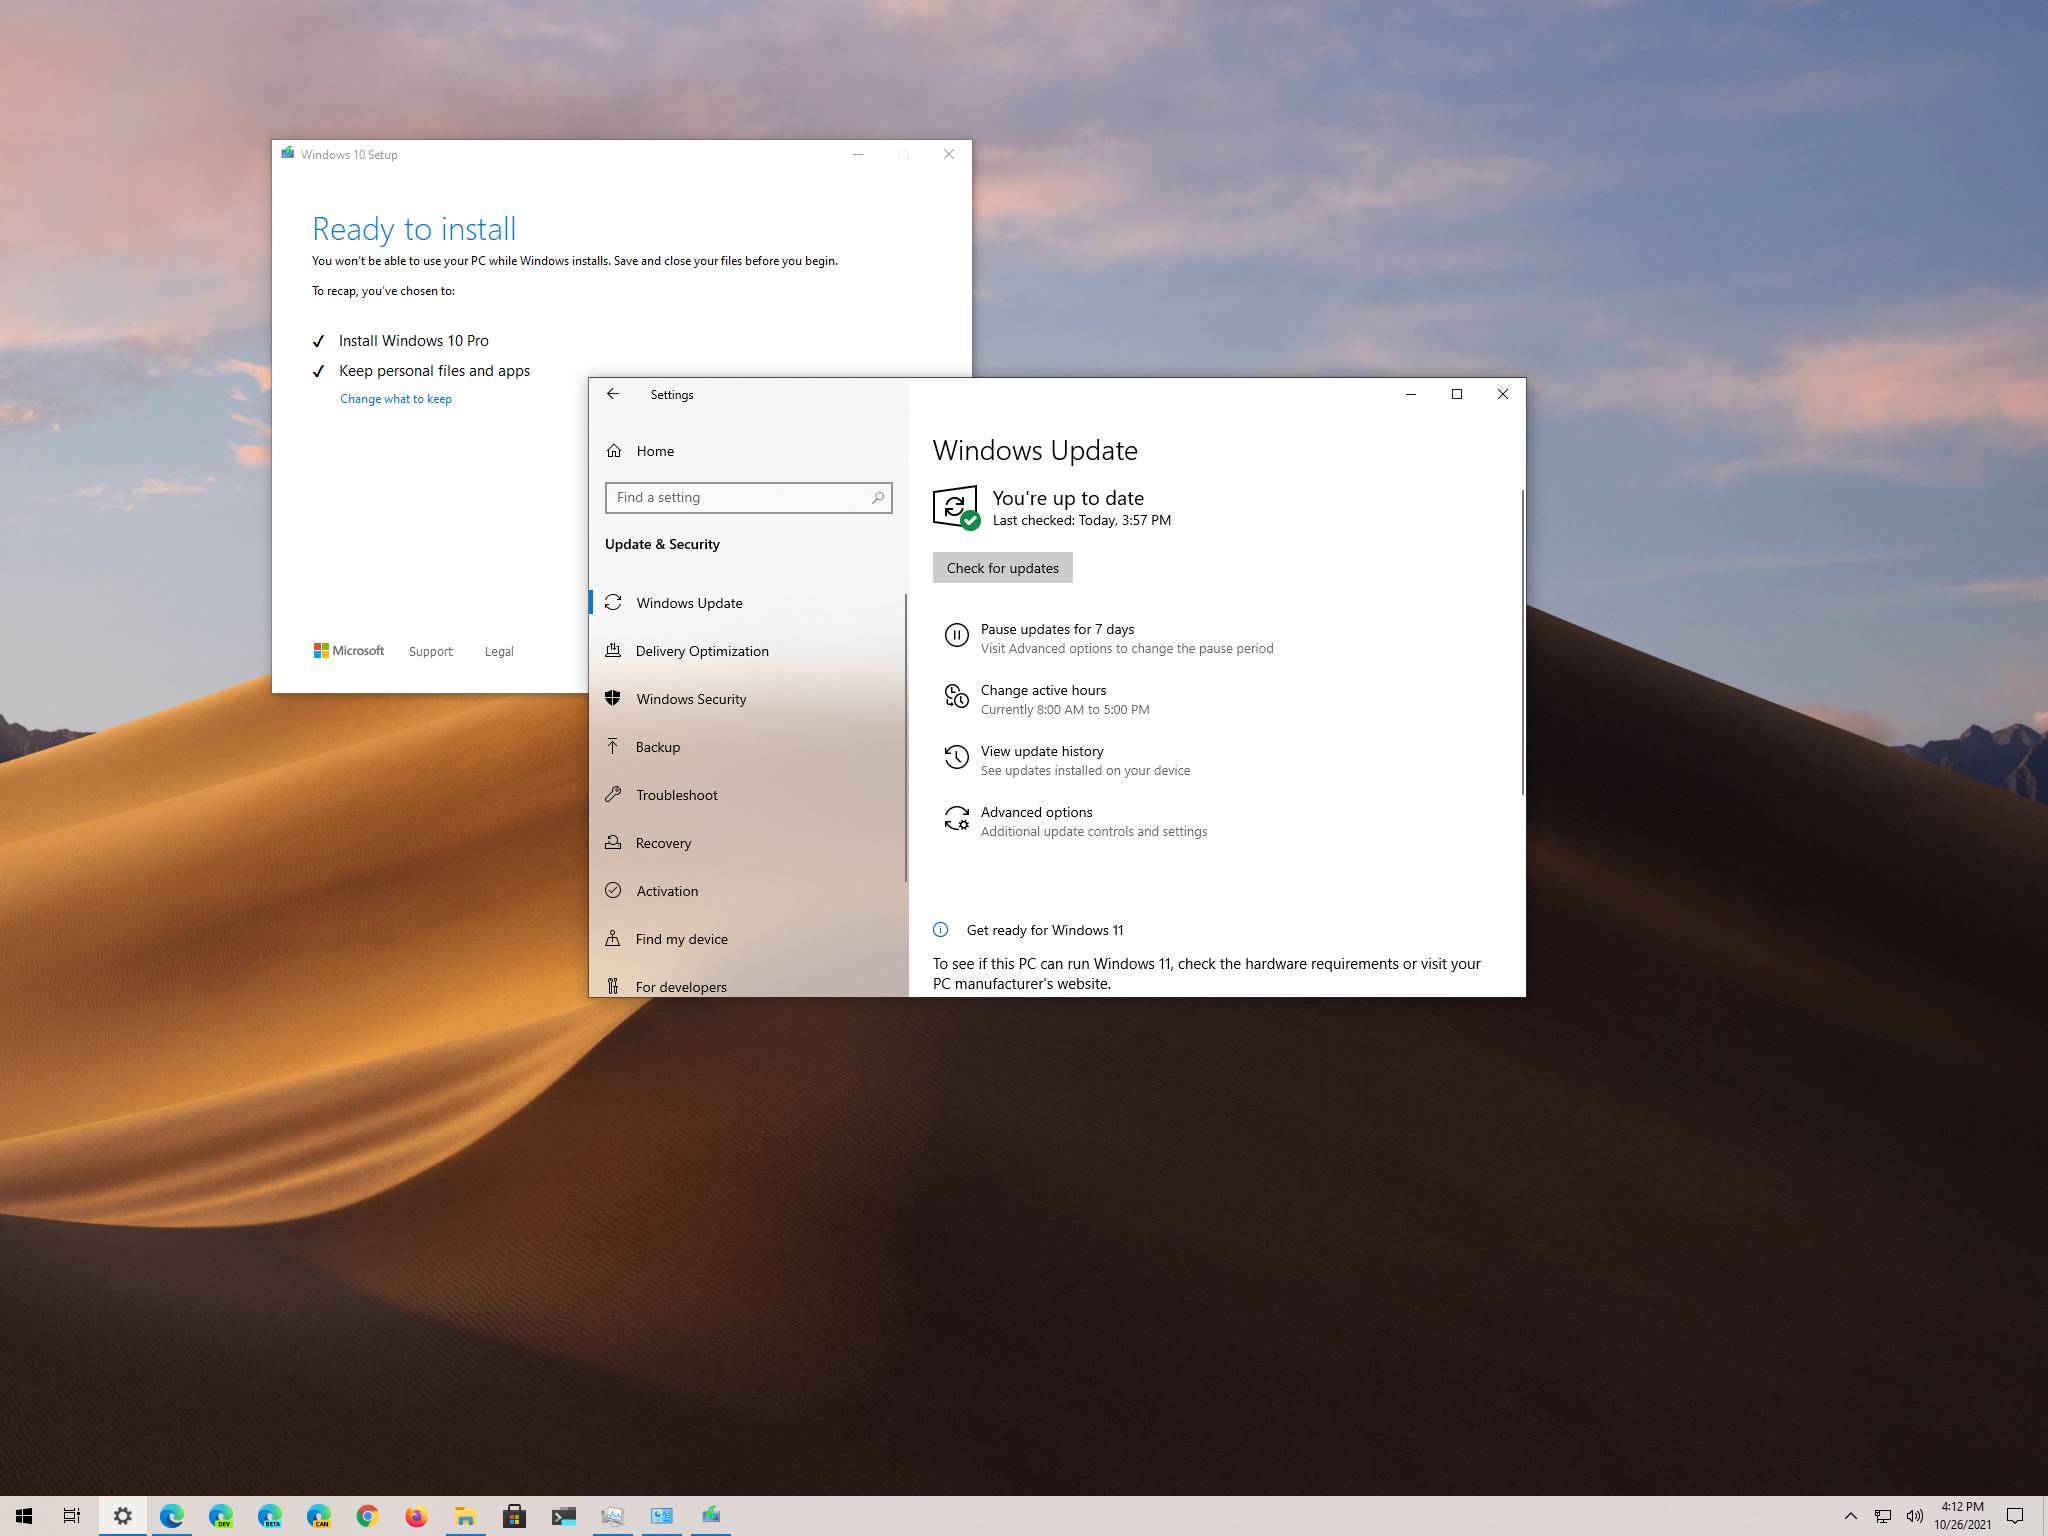Maximize the Settings window

1457,394
